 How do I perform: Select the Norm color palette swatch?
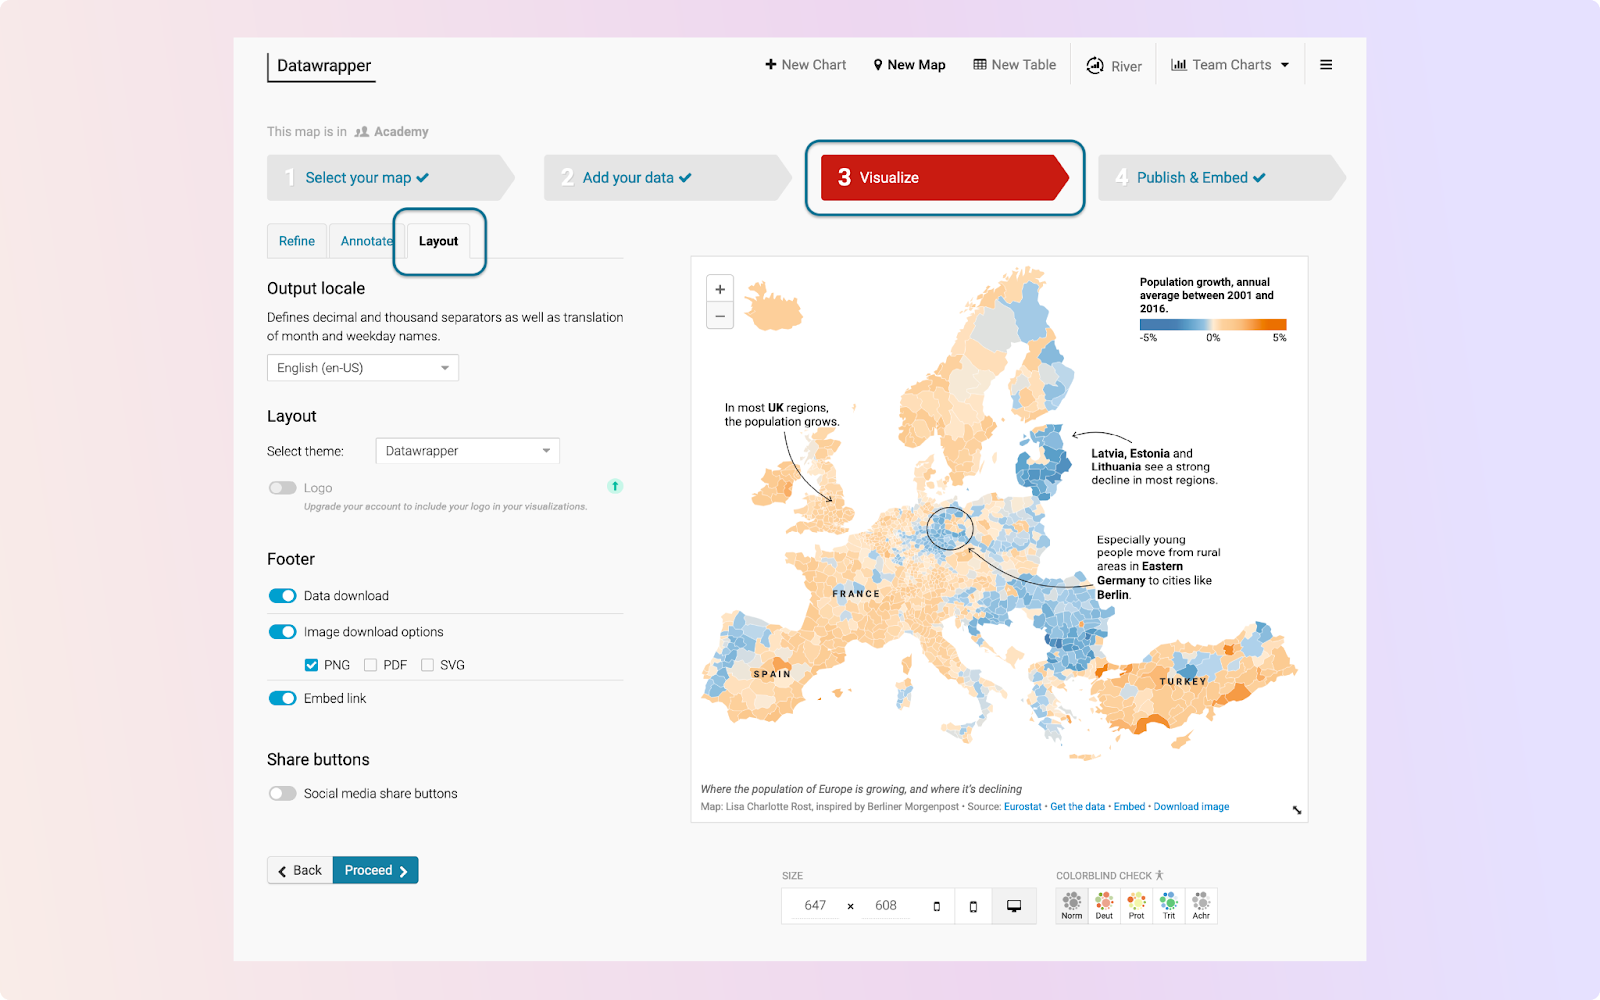tap(1071, 905)
